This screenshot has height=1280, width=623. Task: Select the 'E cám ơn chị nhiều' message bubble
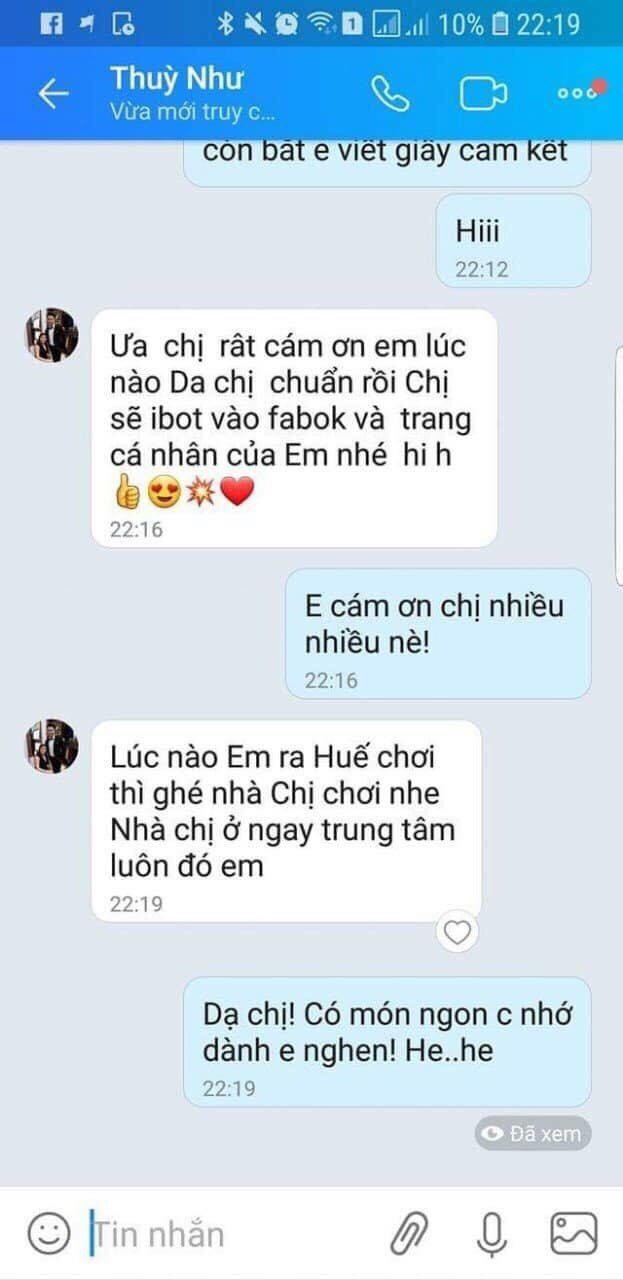pyautogui.click(x=438, y=633)
